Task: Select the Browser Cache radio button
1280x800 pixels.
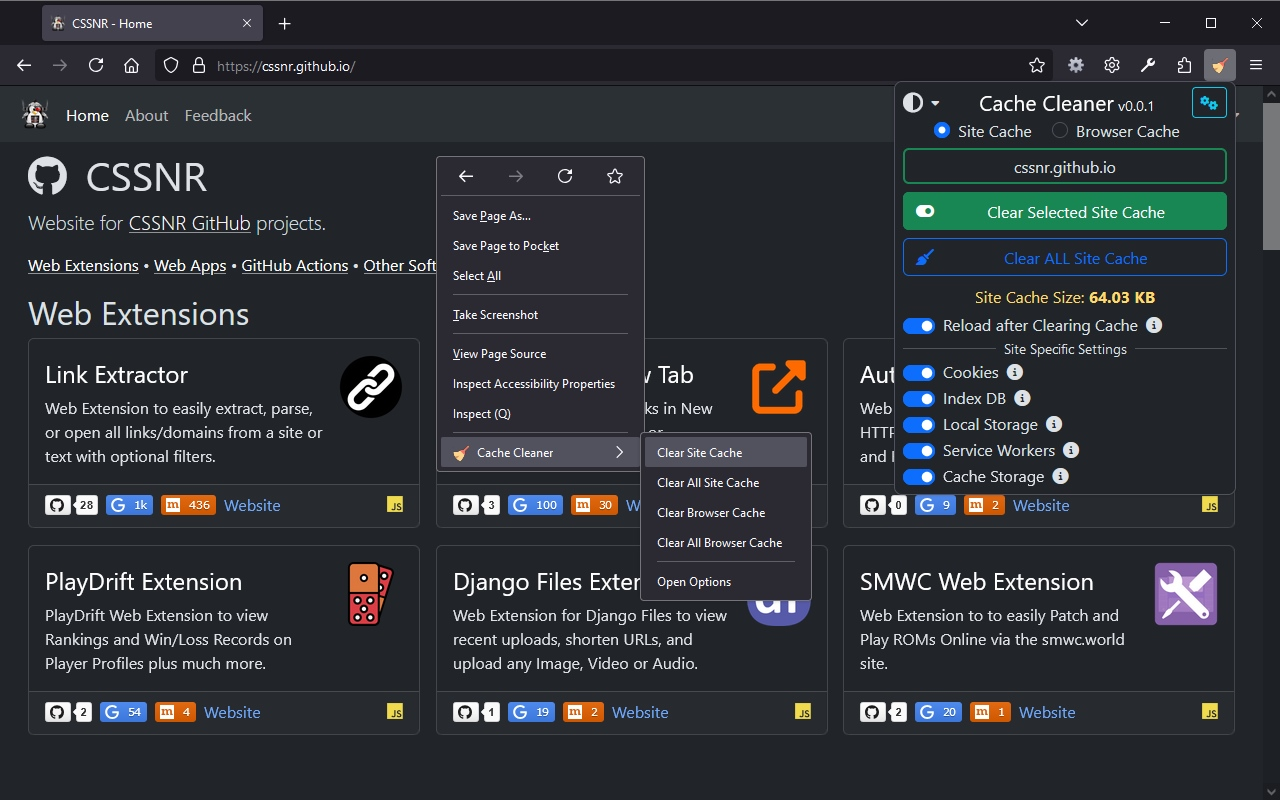Action: (x=1059, y=131)
